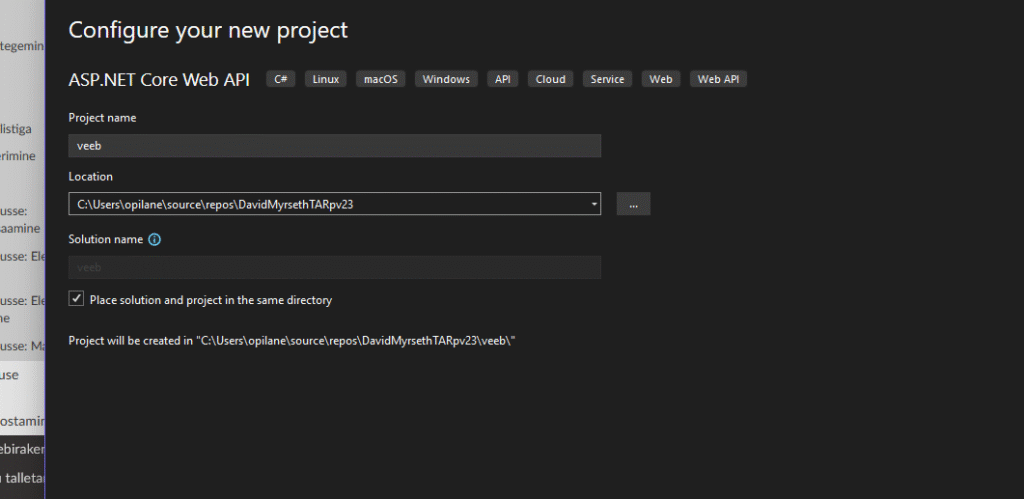Click the 'Configure your new project' heading
Screen dimensions: 1024x499
[208, 30]
